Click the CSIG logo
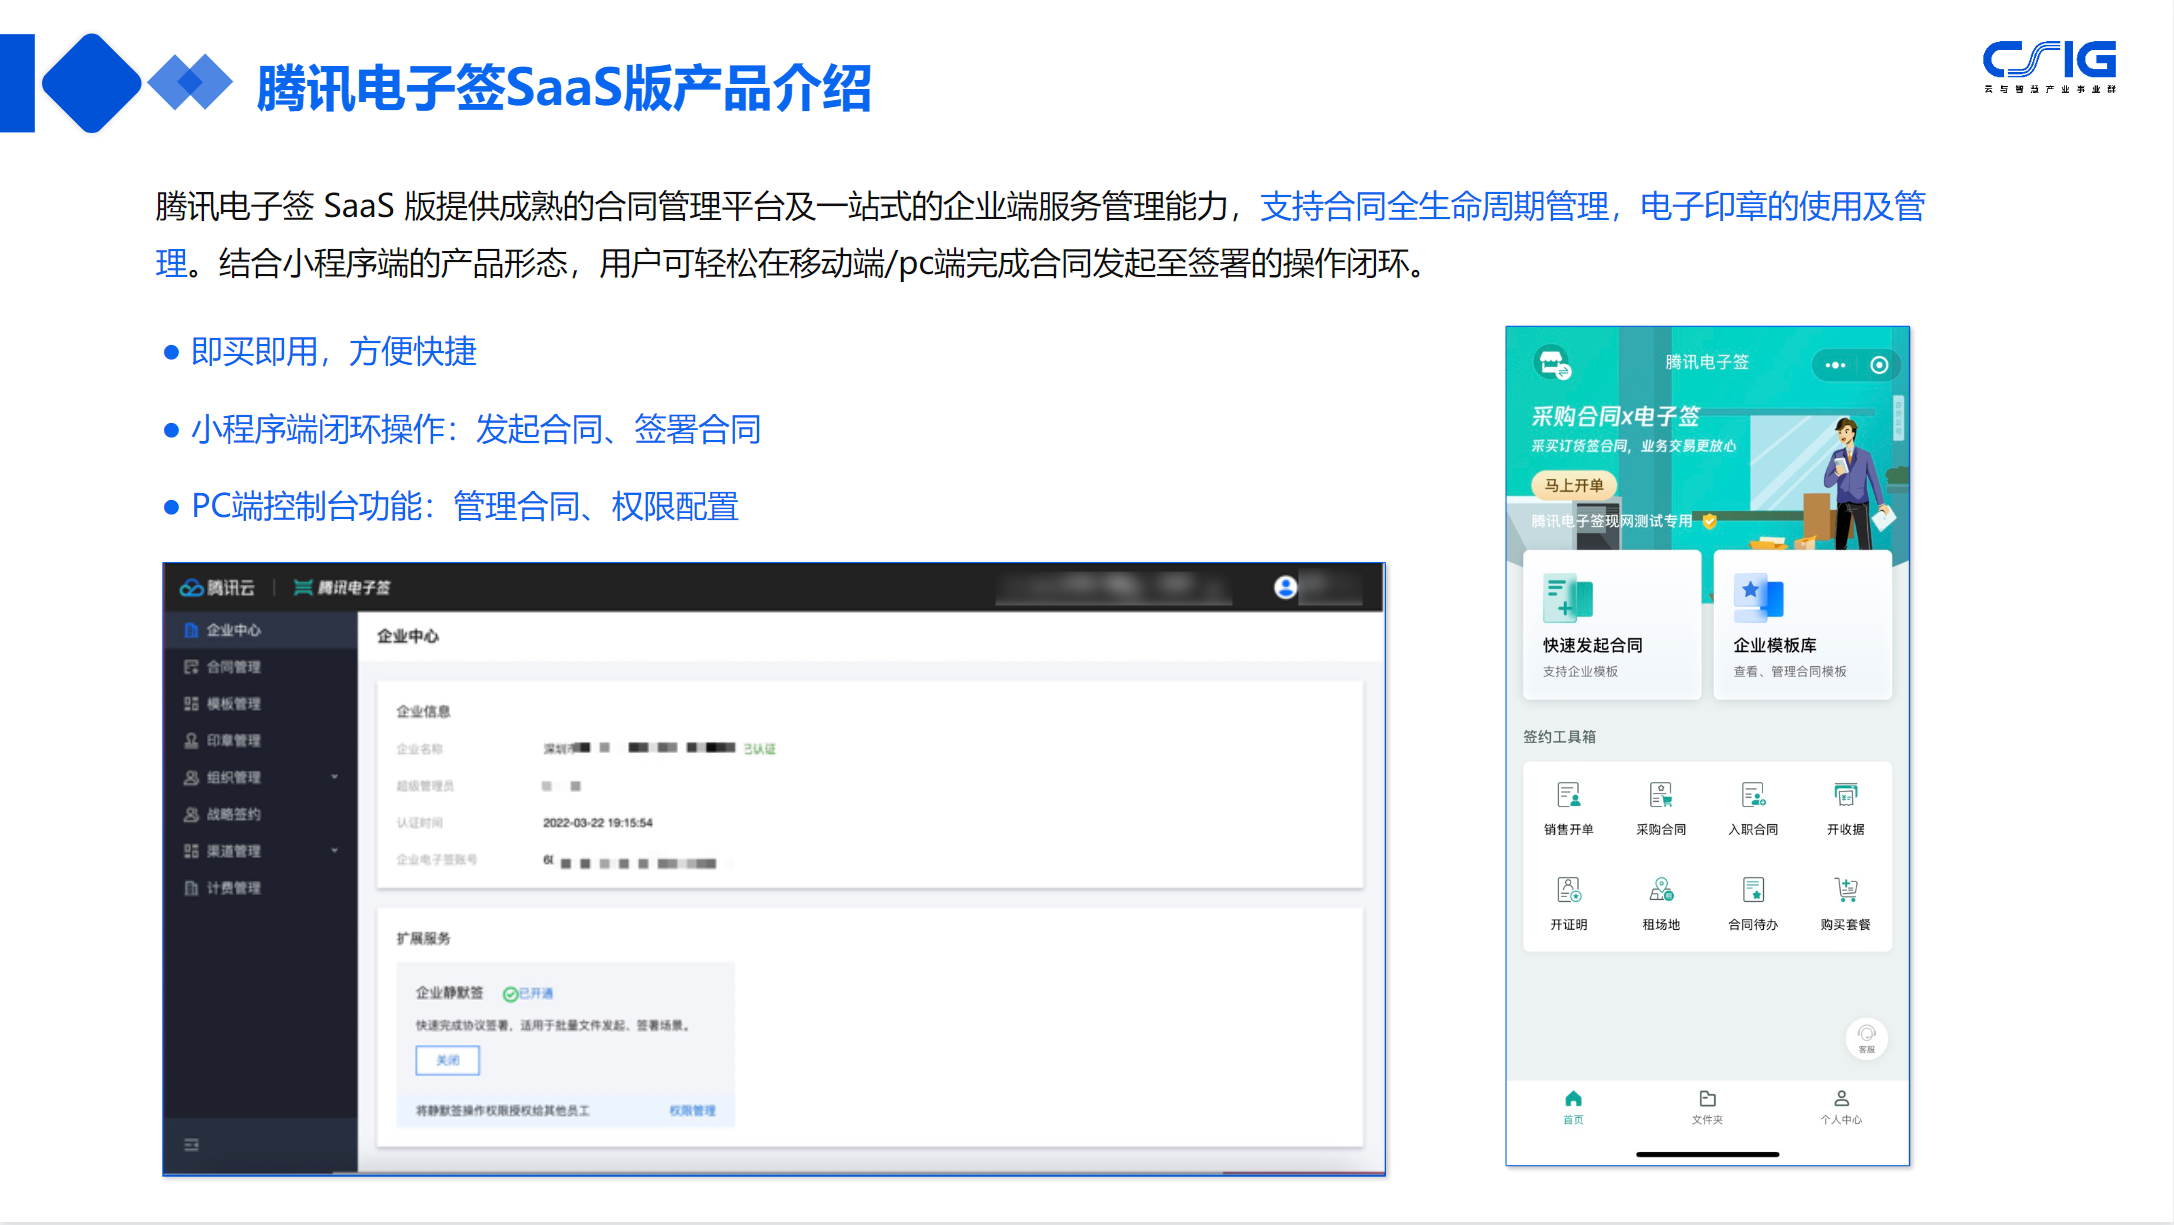2174x1225 pixels. coord(2049,66)
